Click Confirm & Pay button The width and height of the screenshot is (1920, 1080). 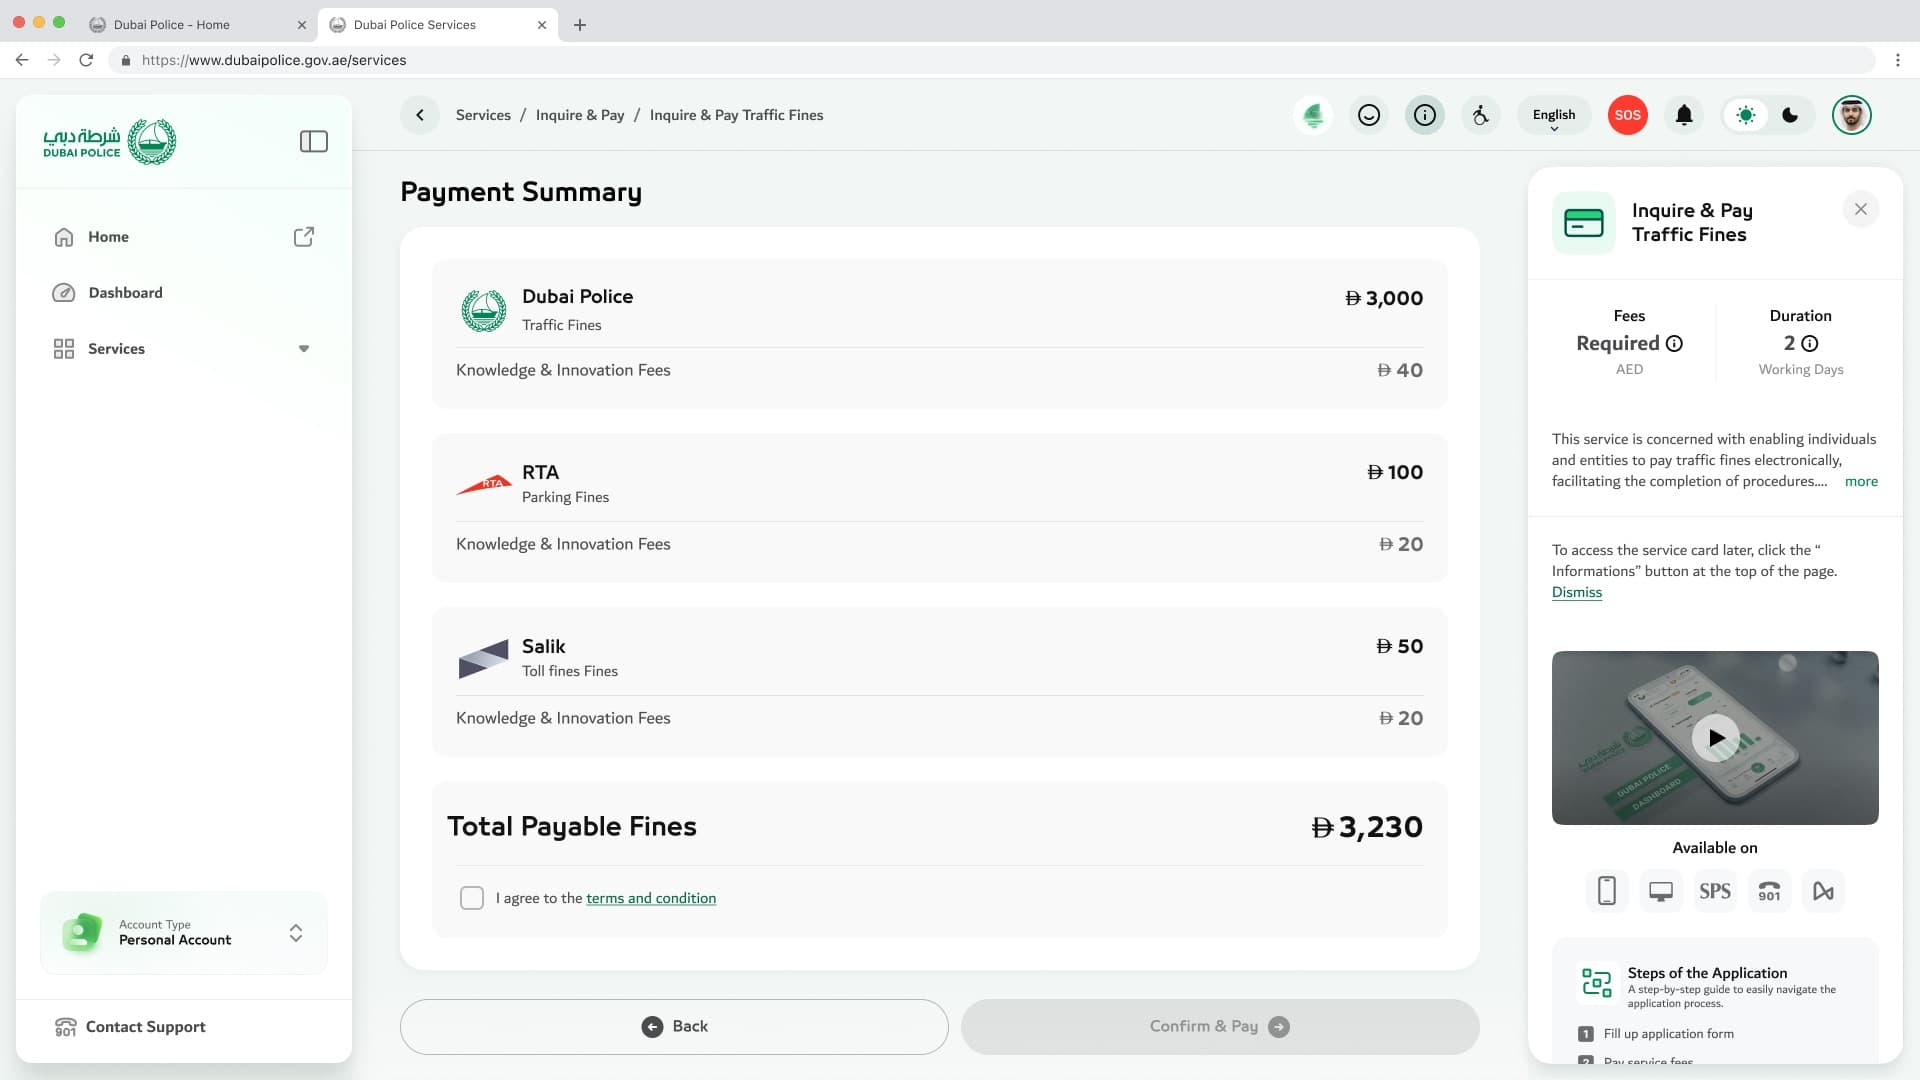pyautogui.click(x=1220, y=1027)
